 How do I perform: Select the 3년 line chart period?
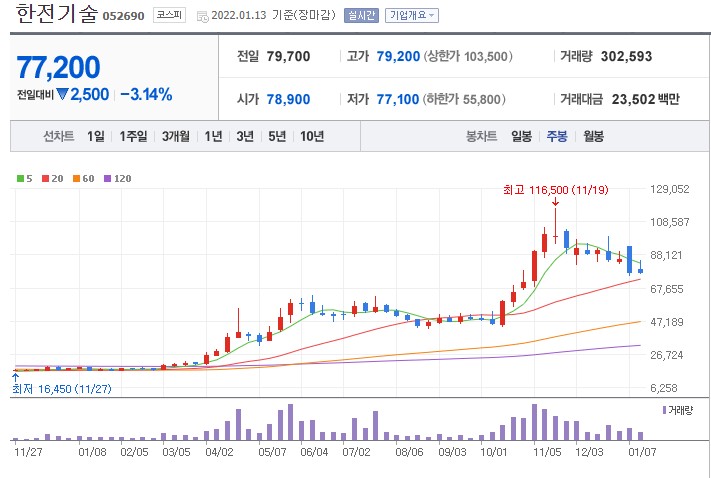(x=245, y=136)
